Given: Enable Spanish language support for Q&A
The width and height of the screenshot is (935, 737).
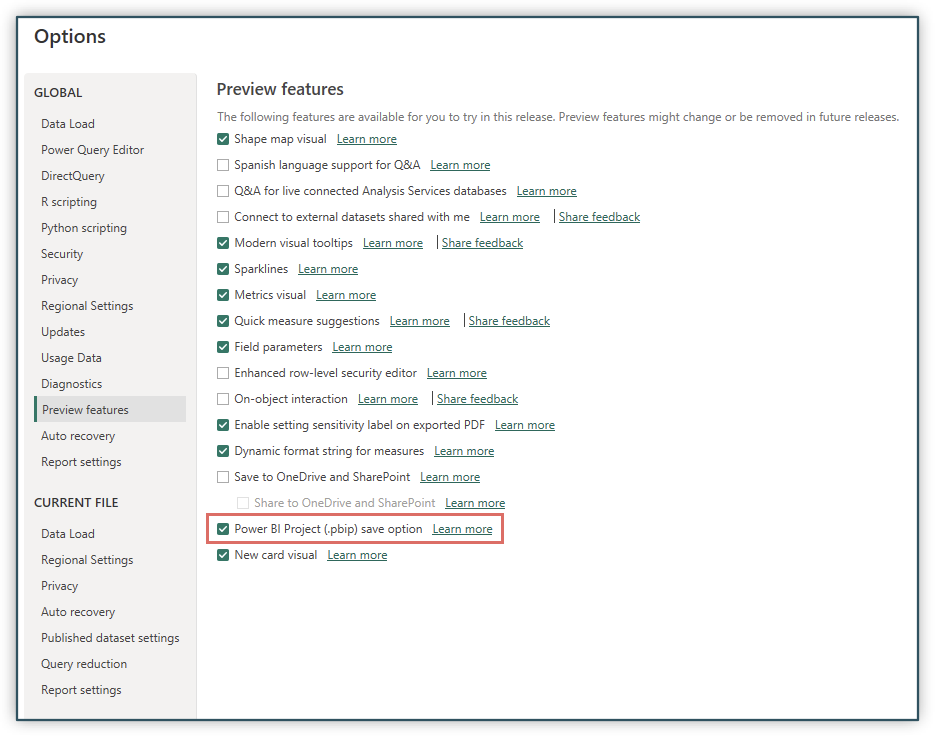Looking at the screenshot, I should coord(223,165).
